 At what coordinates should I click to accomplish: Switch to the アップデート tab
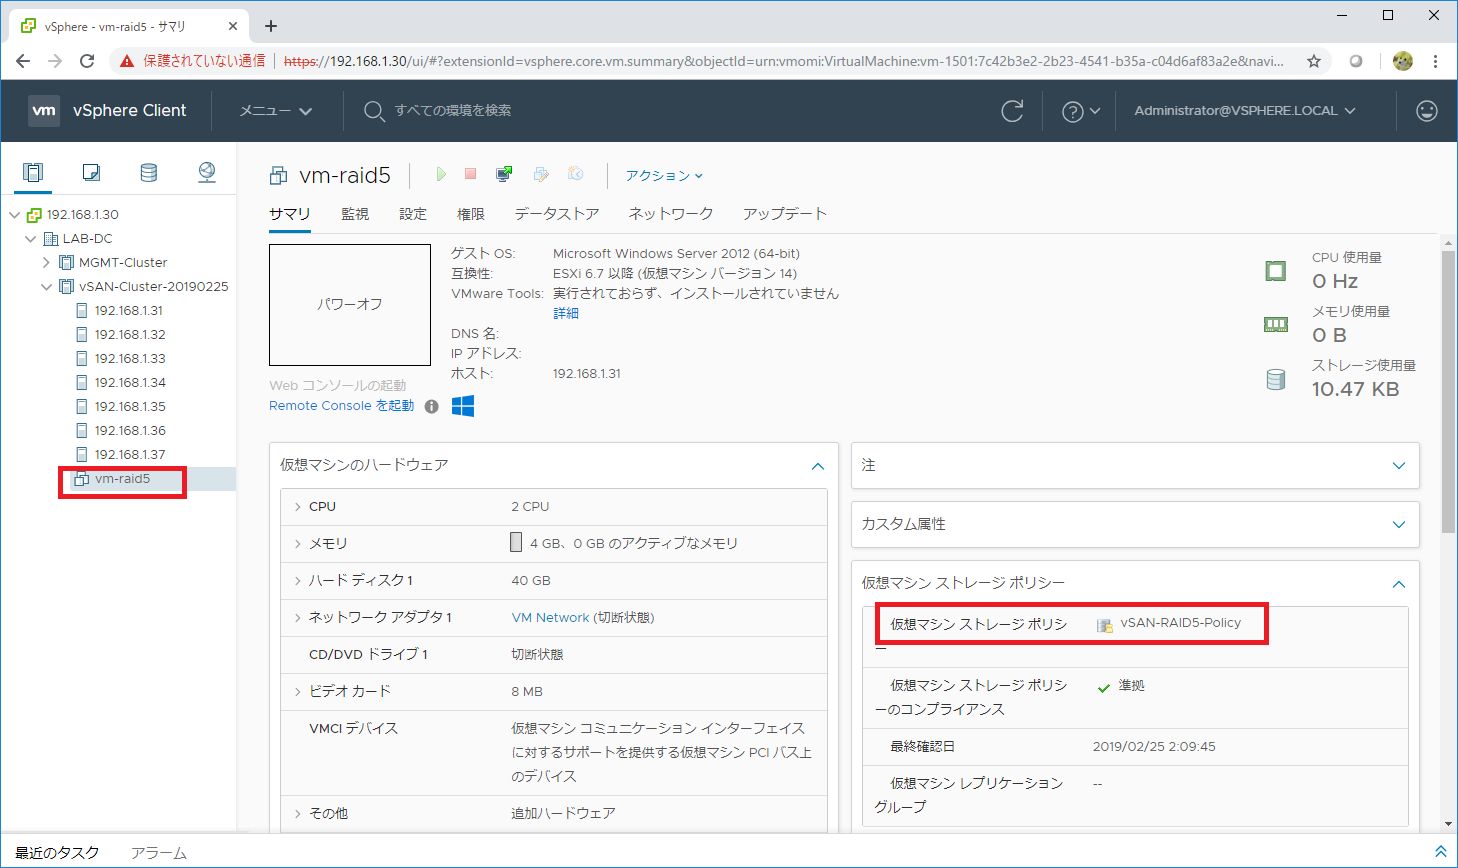click(785, 214)
